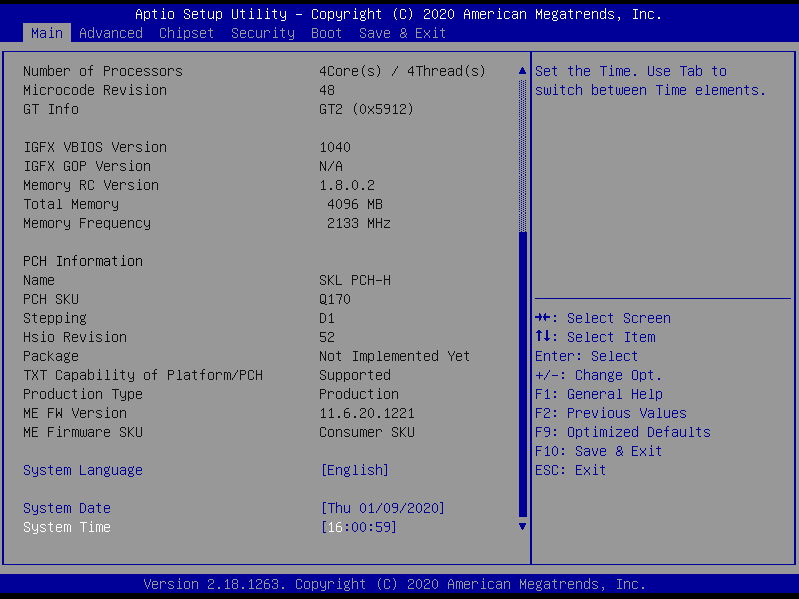Viewport: 799px width, 599px height.
Task: Click the Total Memory 4096 MB value
Action: pos(354,204)
